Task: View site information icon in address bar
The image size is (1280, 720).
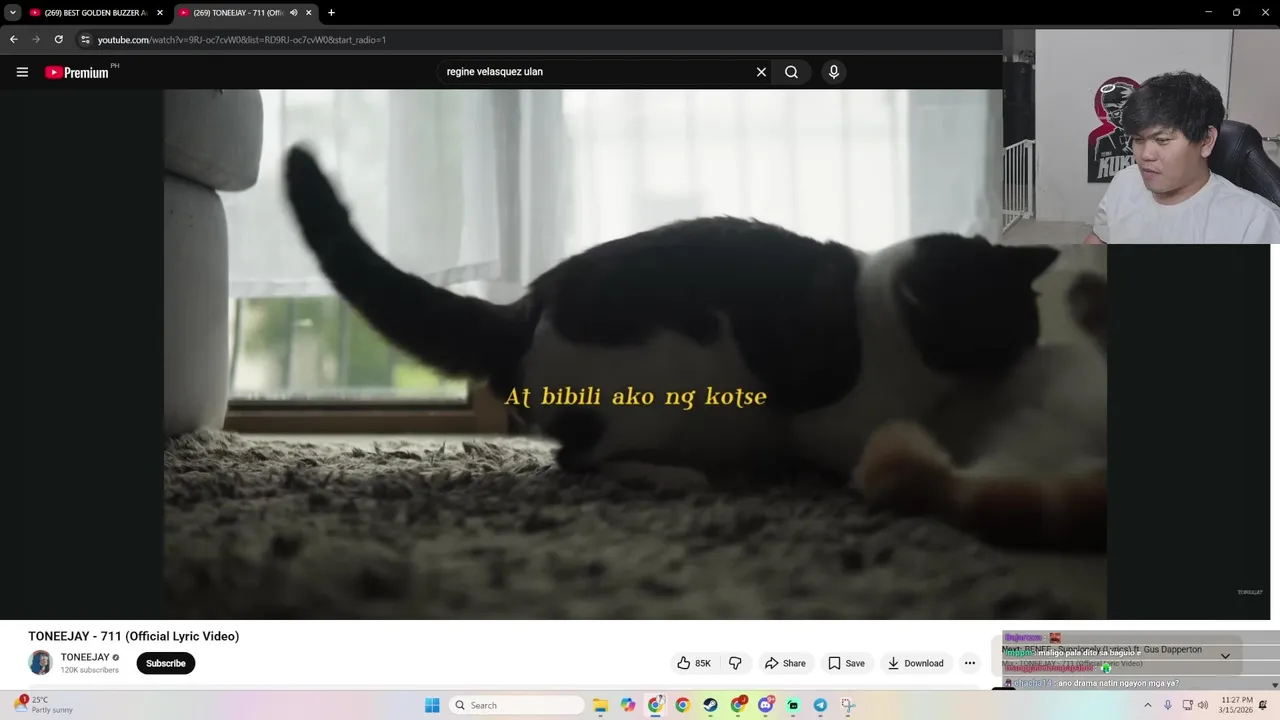Action: 85,40
